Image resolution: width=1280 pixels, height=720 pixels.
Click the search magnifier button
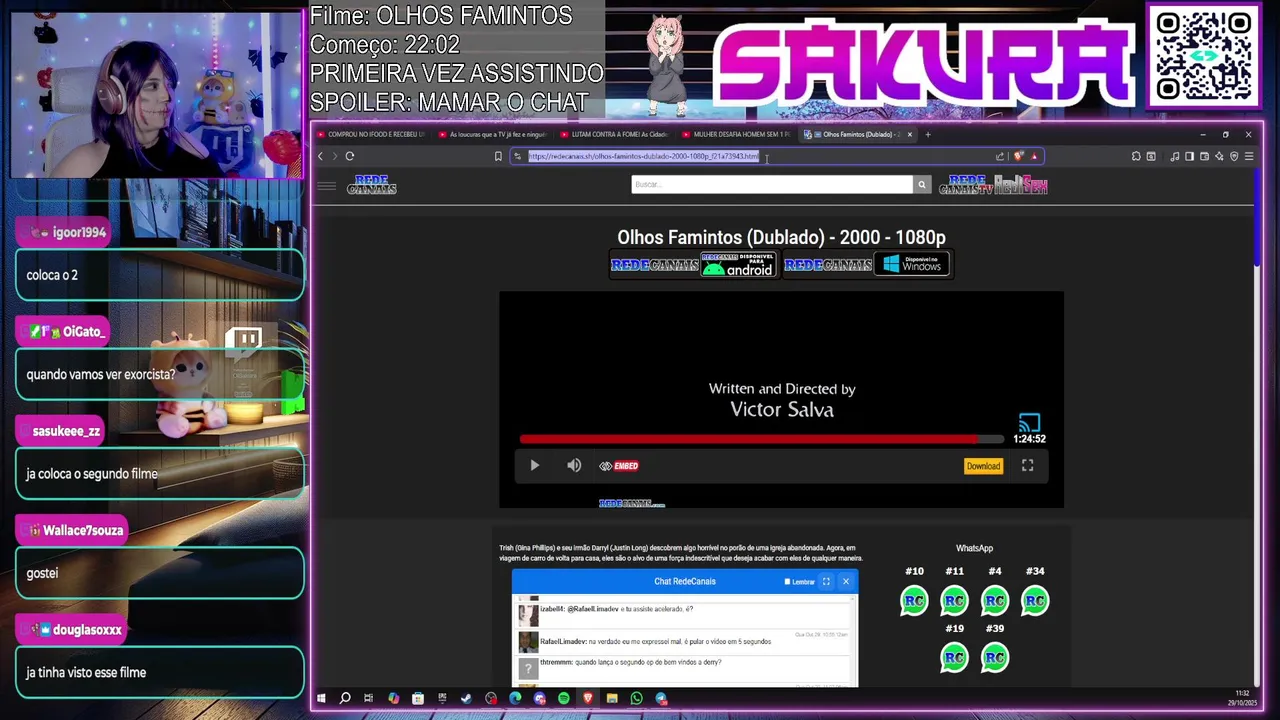[x=921, y=184]
